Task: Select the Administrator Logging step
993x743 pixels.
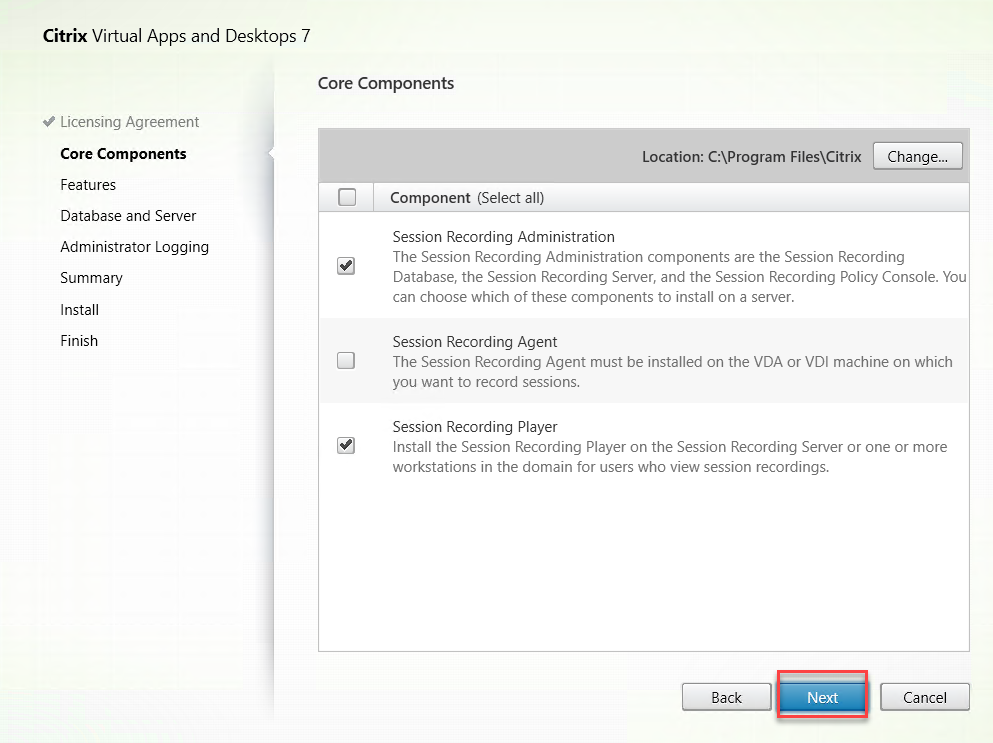Action: click(134, 246)
